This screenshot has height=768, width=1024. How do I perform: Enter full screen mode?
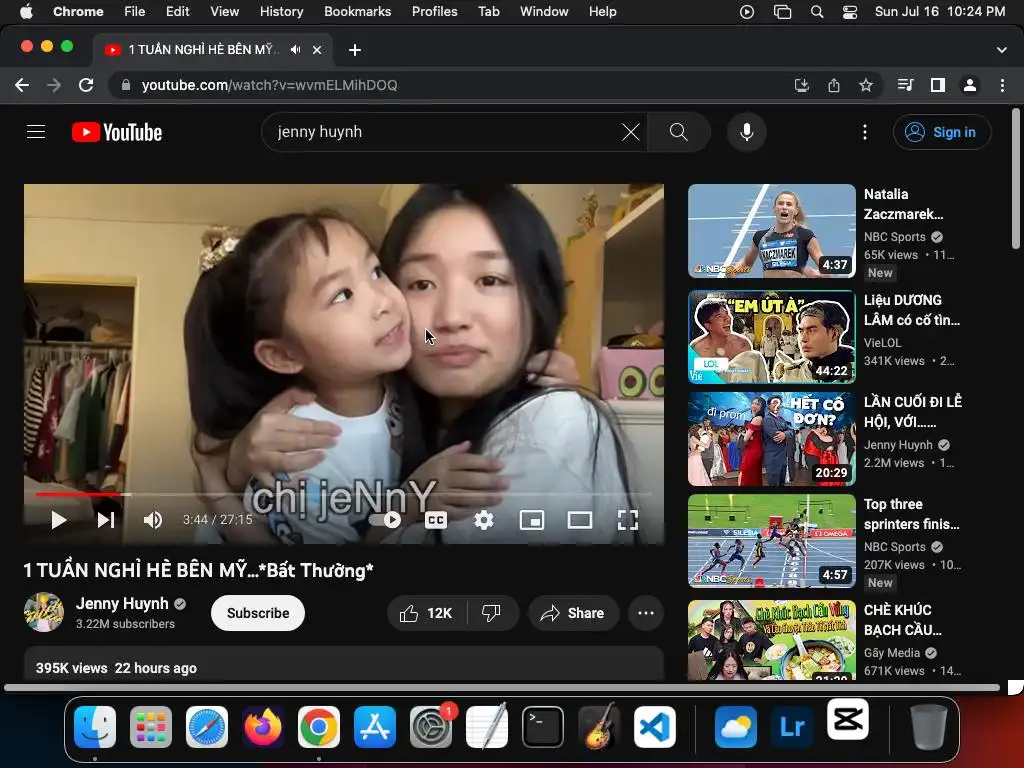[x=628, y=520]
